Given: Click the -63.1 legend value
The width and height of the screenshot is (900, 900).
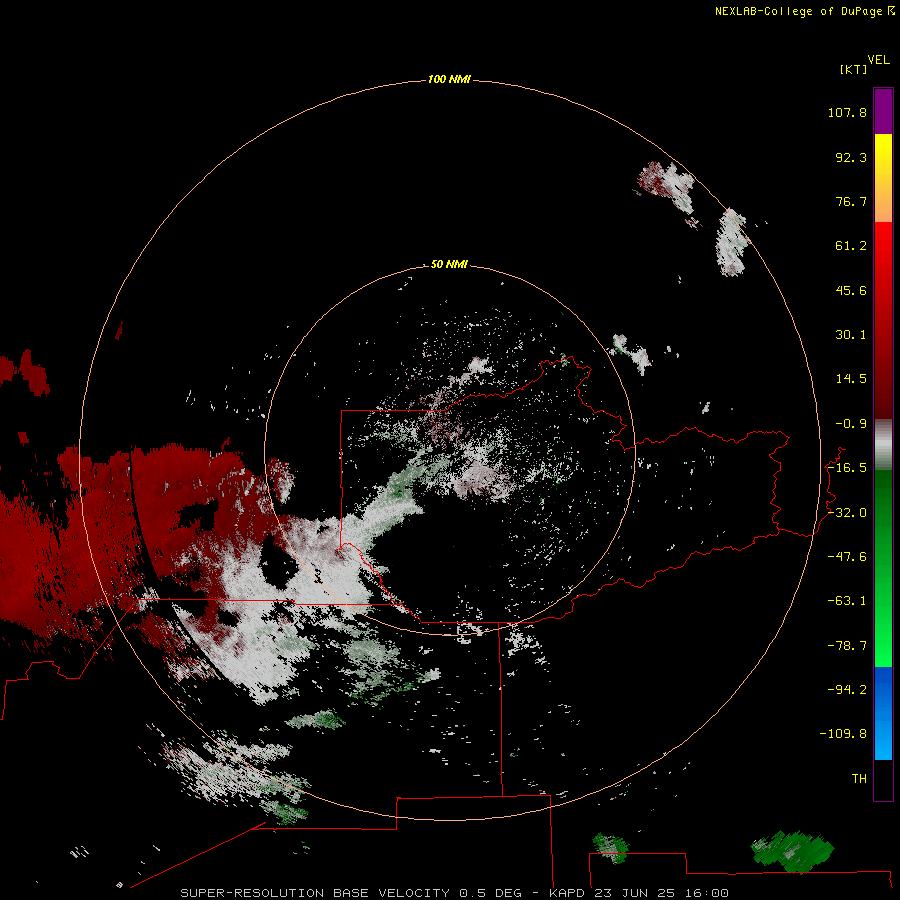Looking at the screenshot, I should pos(847,601).
